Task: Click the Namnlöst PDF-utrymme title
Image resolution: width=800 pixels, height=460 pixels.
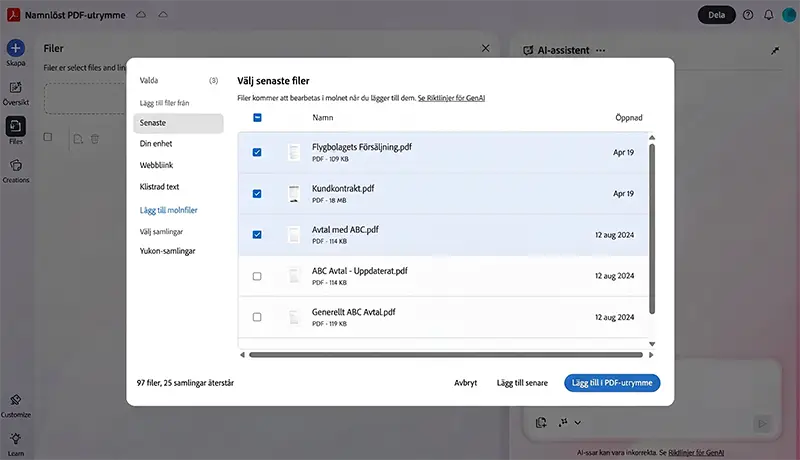Action: click(x=75, y=15)
